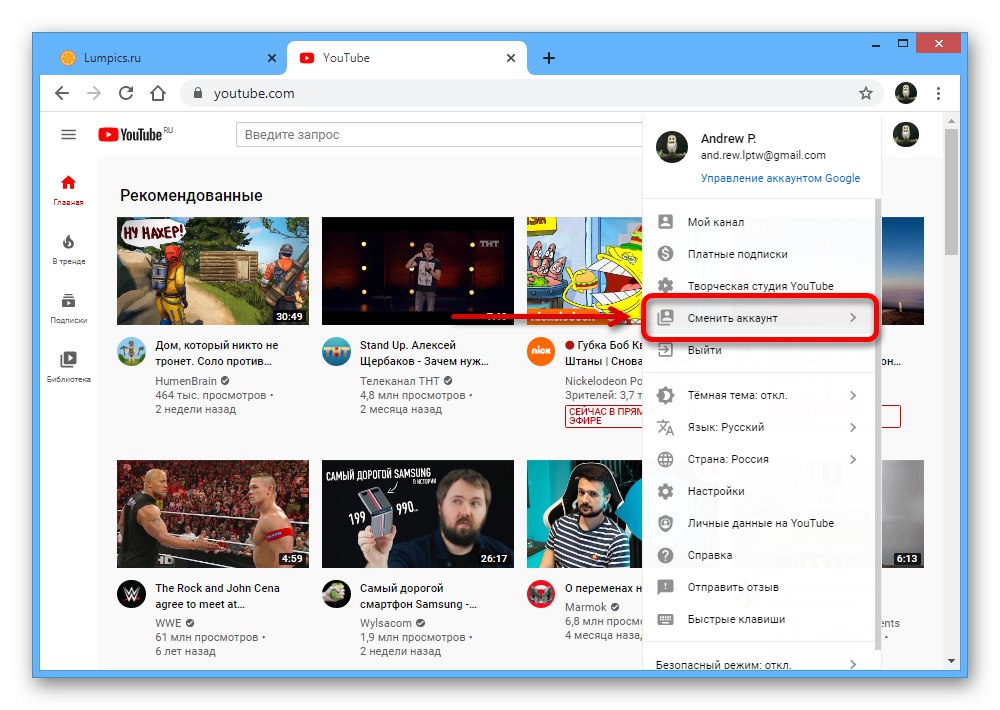Expand the Country: Russia submenu

click(758, 459)
